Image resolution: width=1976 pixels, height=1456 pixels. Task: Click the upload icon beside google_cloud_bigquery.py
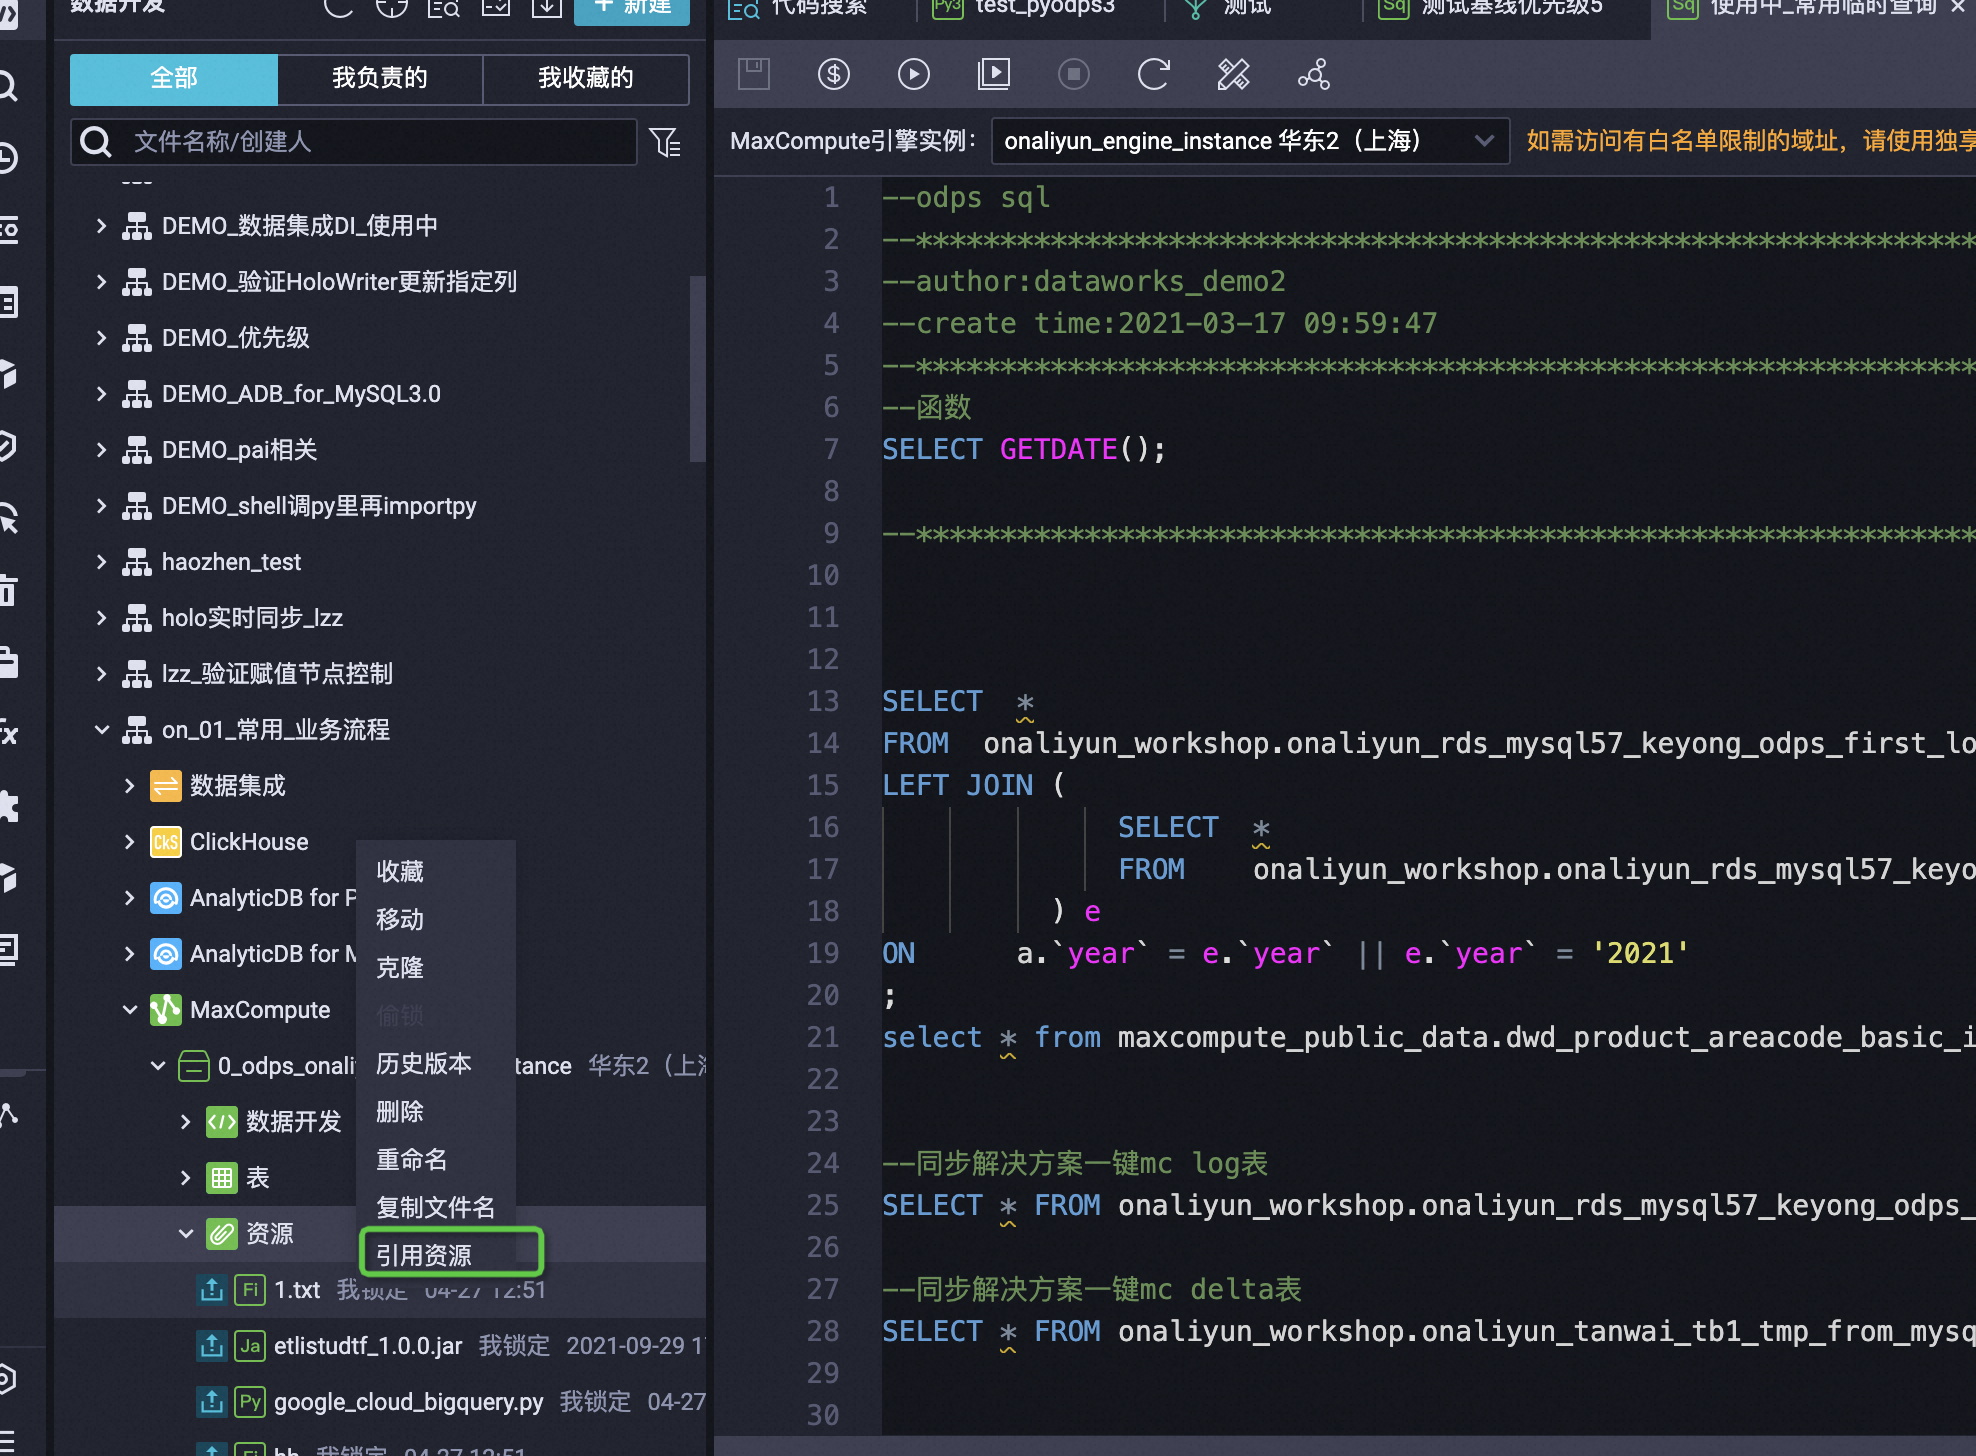pyautogui.click(x=211, y=1402)
